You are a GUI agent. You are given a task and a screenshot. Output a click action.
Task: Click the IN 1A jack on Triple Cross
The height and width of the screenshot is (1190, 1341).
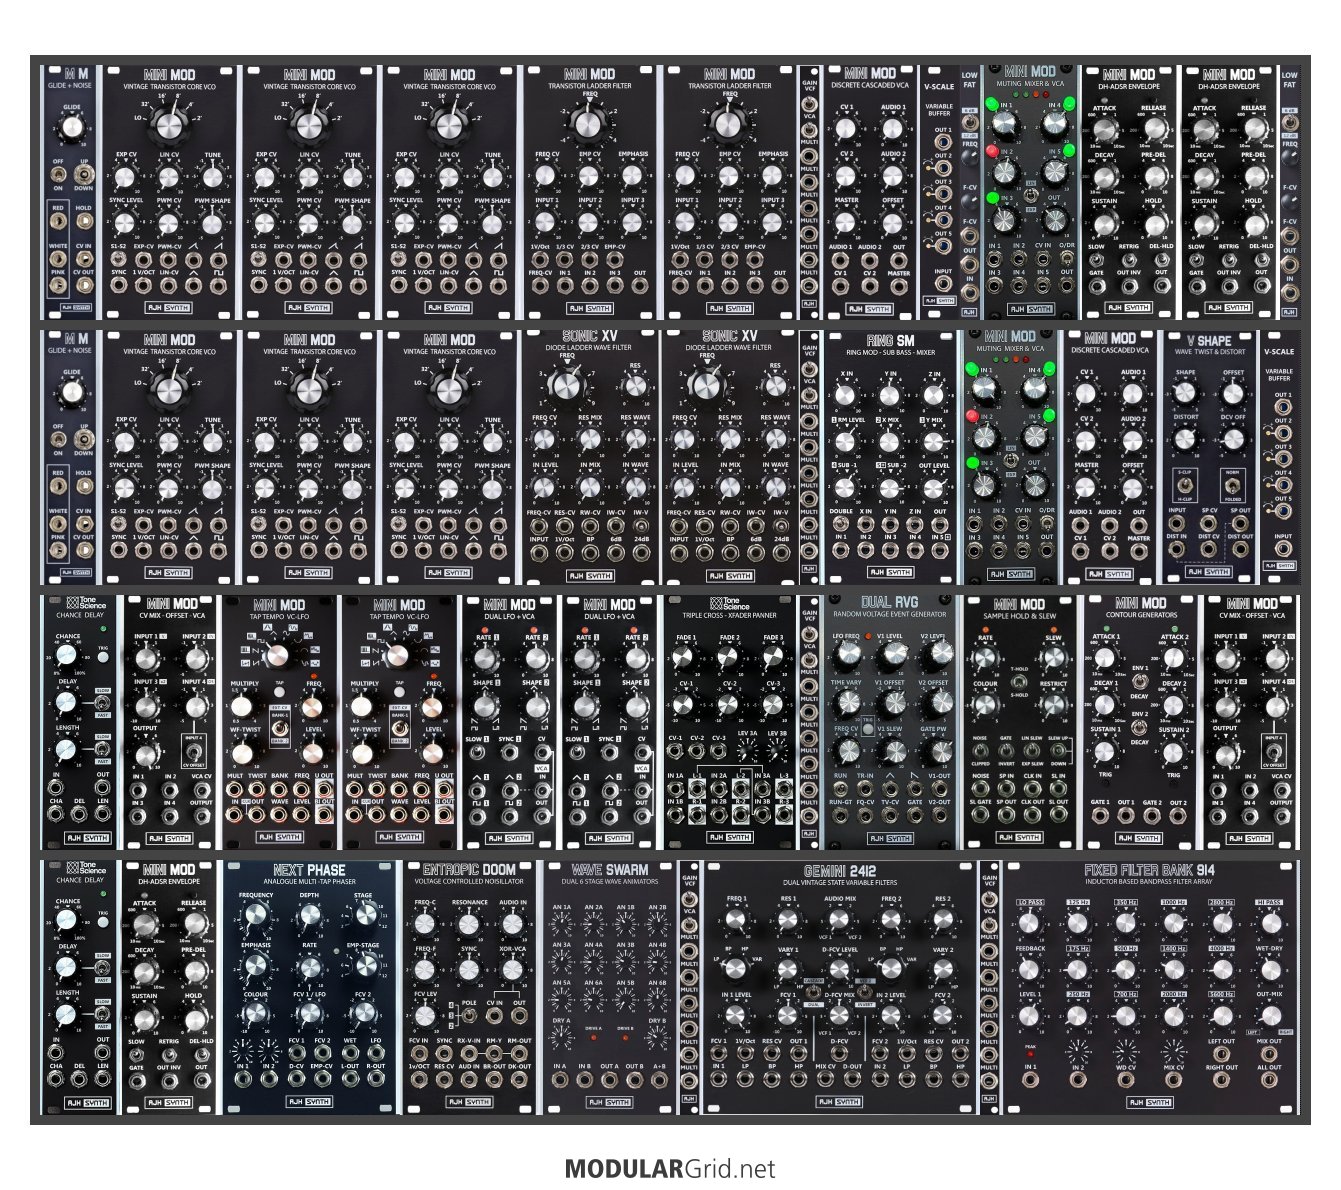point(677,788)
